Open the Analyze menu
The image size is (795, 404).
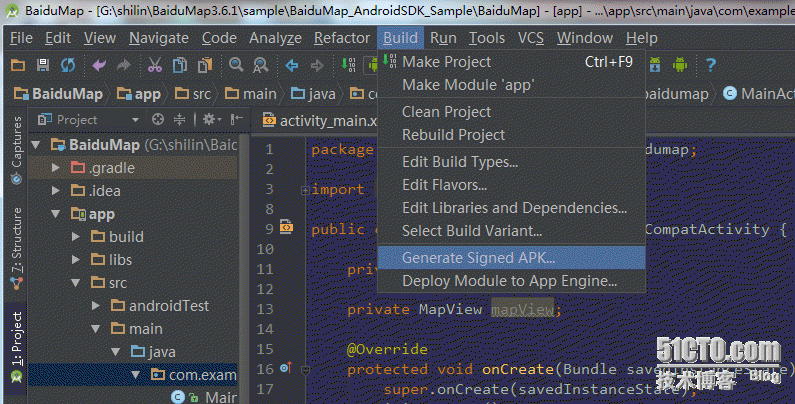coord(275,38)
